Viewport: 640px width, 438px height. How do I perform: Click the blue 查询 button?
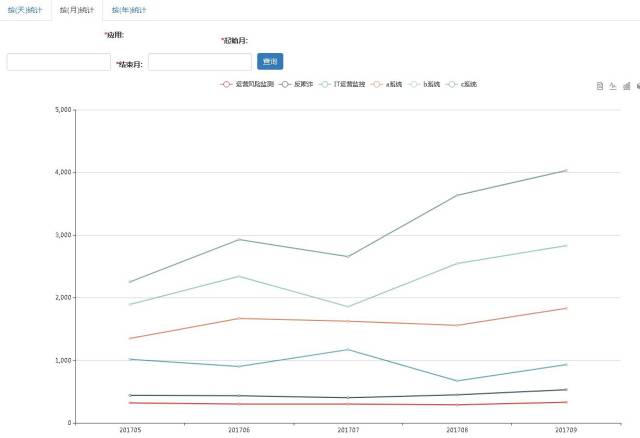click(x=270, y=62)
